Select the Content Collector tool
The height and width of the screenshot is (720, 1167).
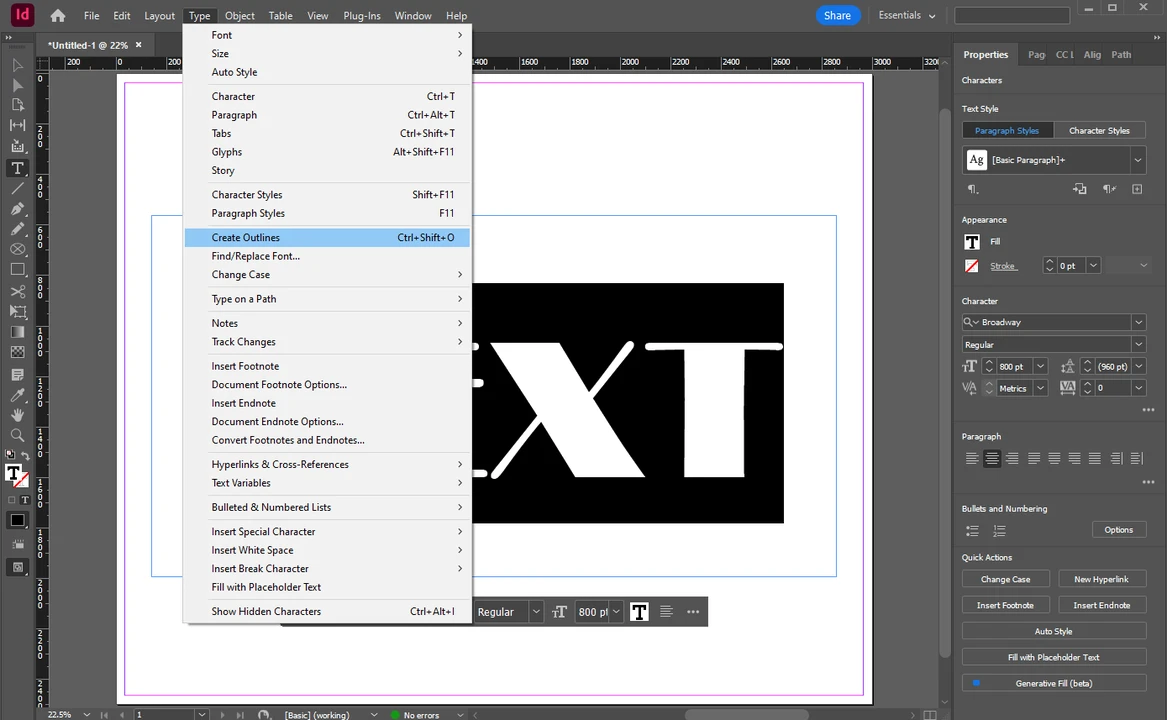[x=17, y=146]
